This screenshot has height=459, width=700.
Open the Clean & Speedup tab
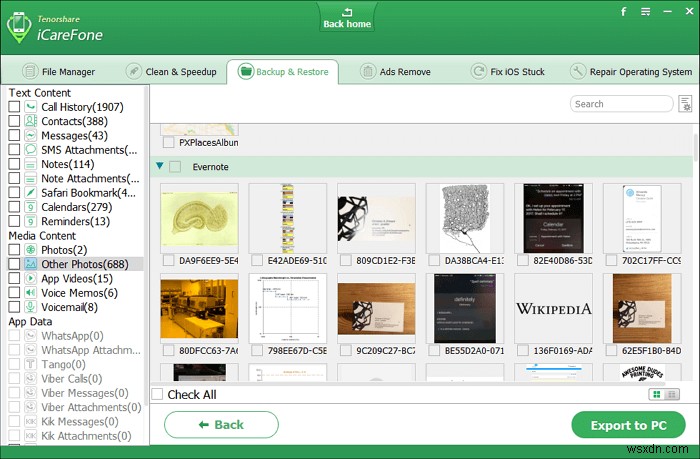171,71
